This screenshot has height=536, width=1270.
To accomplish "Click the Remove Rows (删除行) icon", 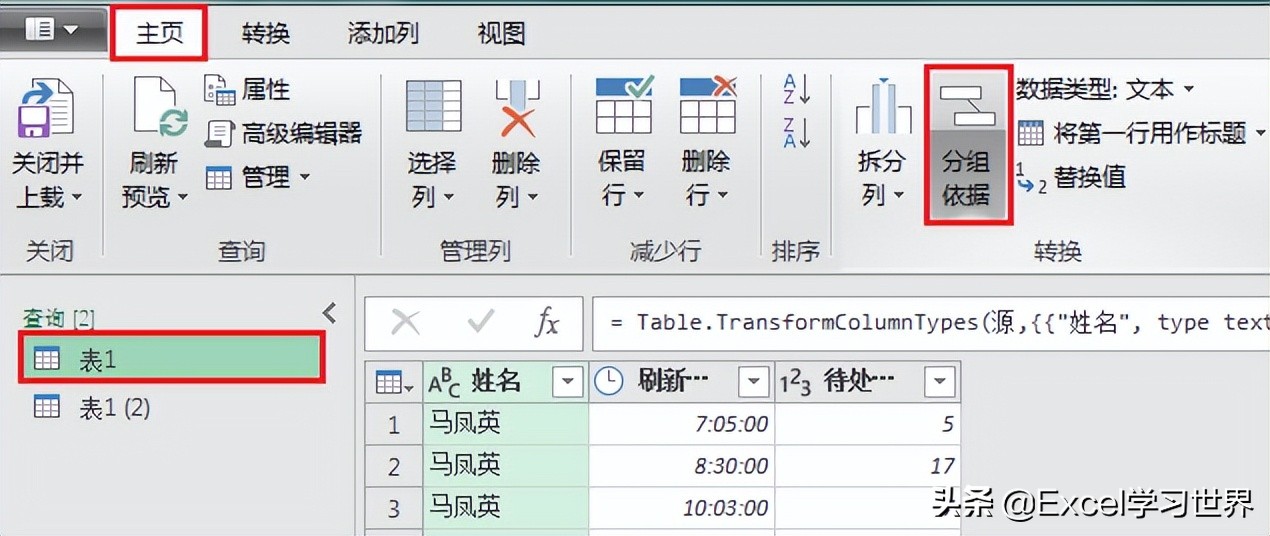I will pyautogui.click(x=707, y=108).
